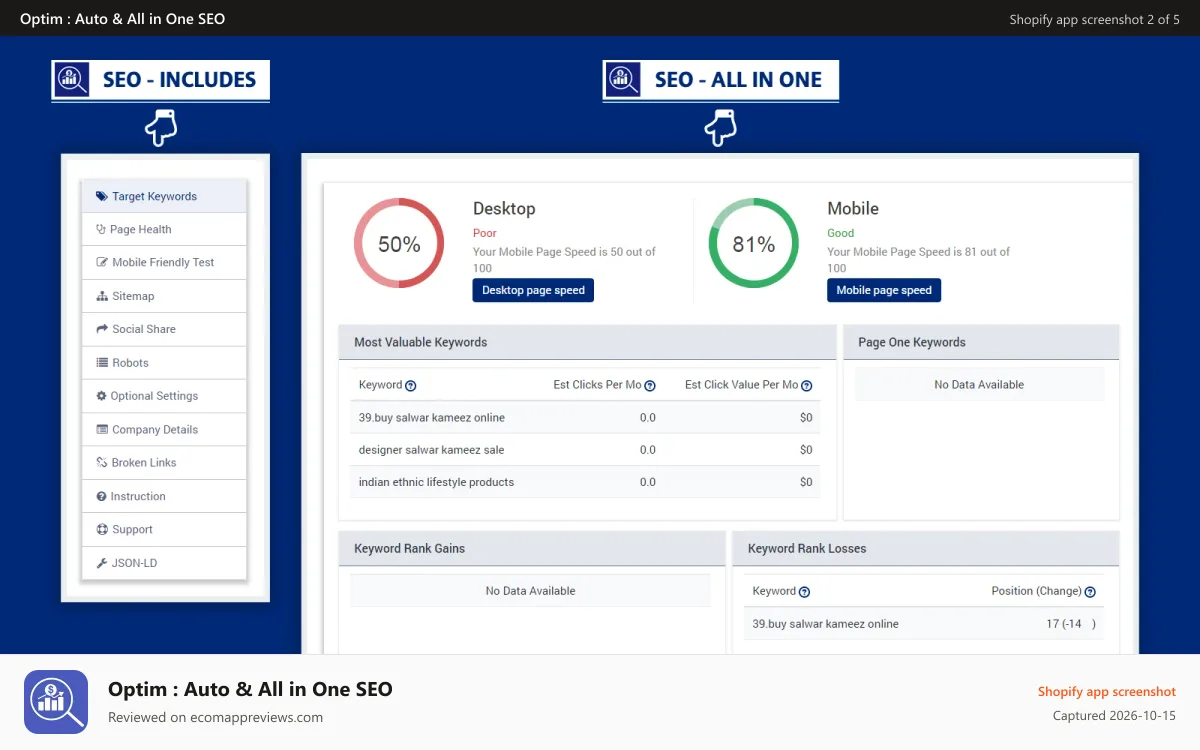The height and width of the screenshot is (750, 1200).
Task: Click help icon next to Est Clicks Per Mo
Action: click(650, 385)
